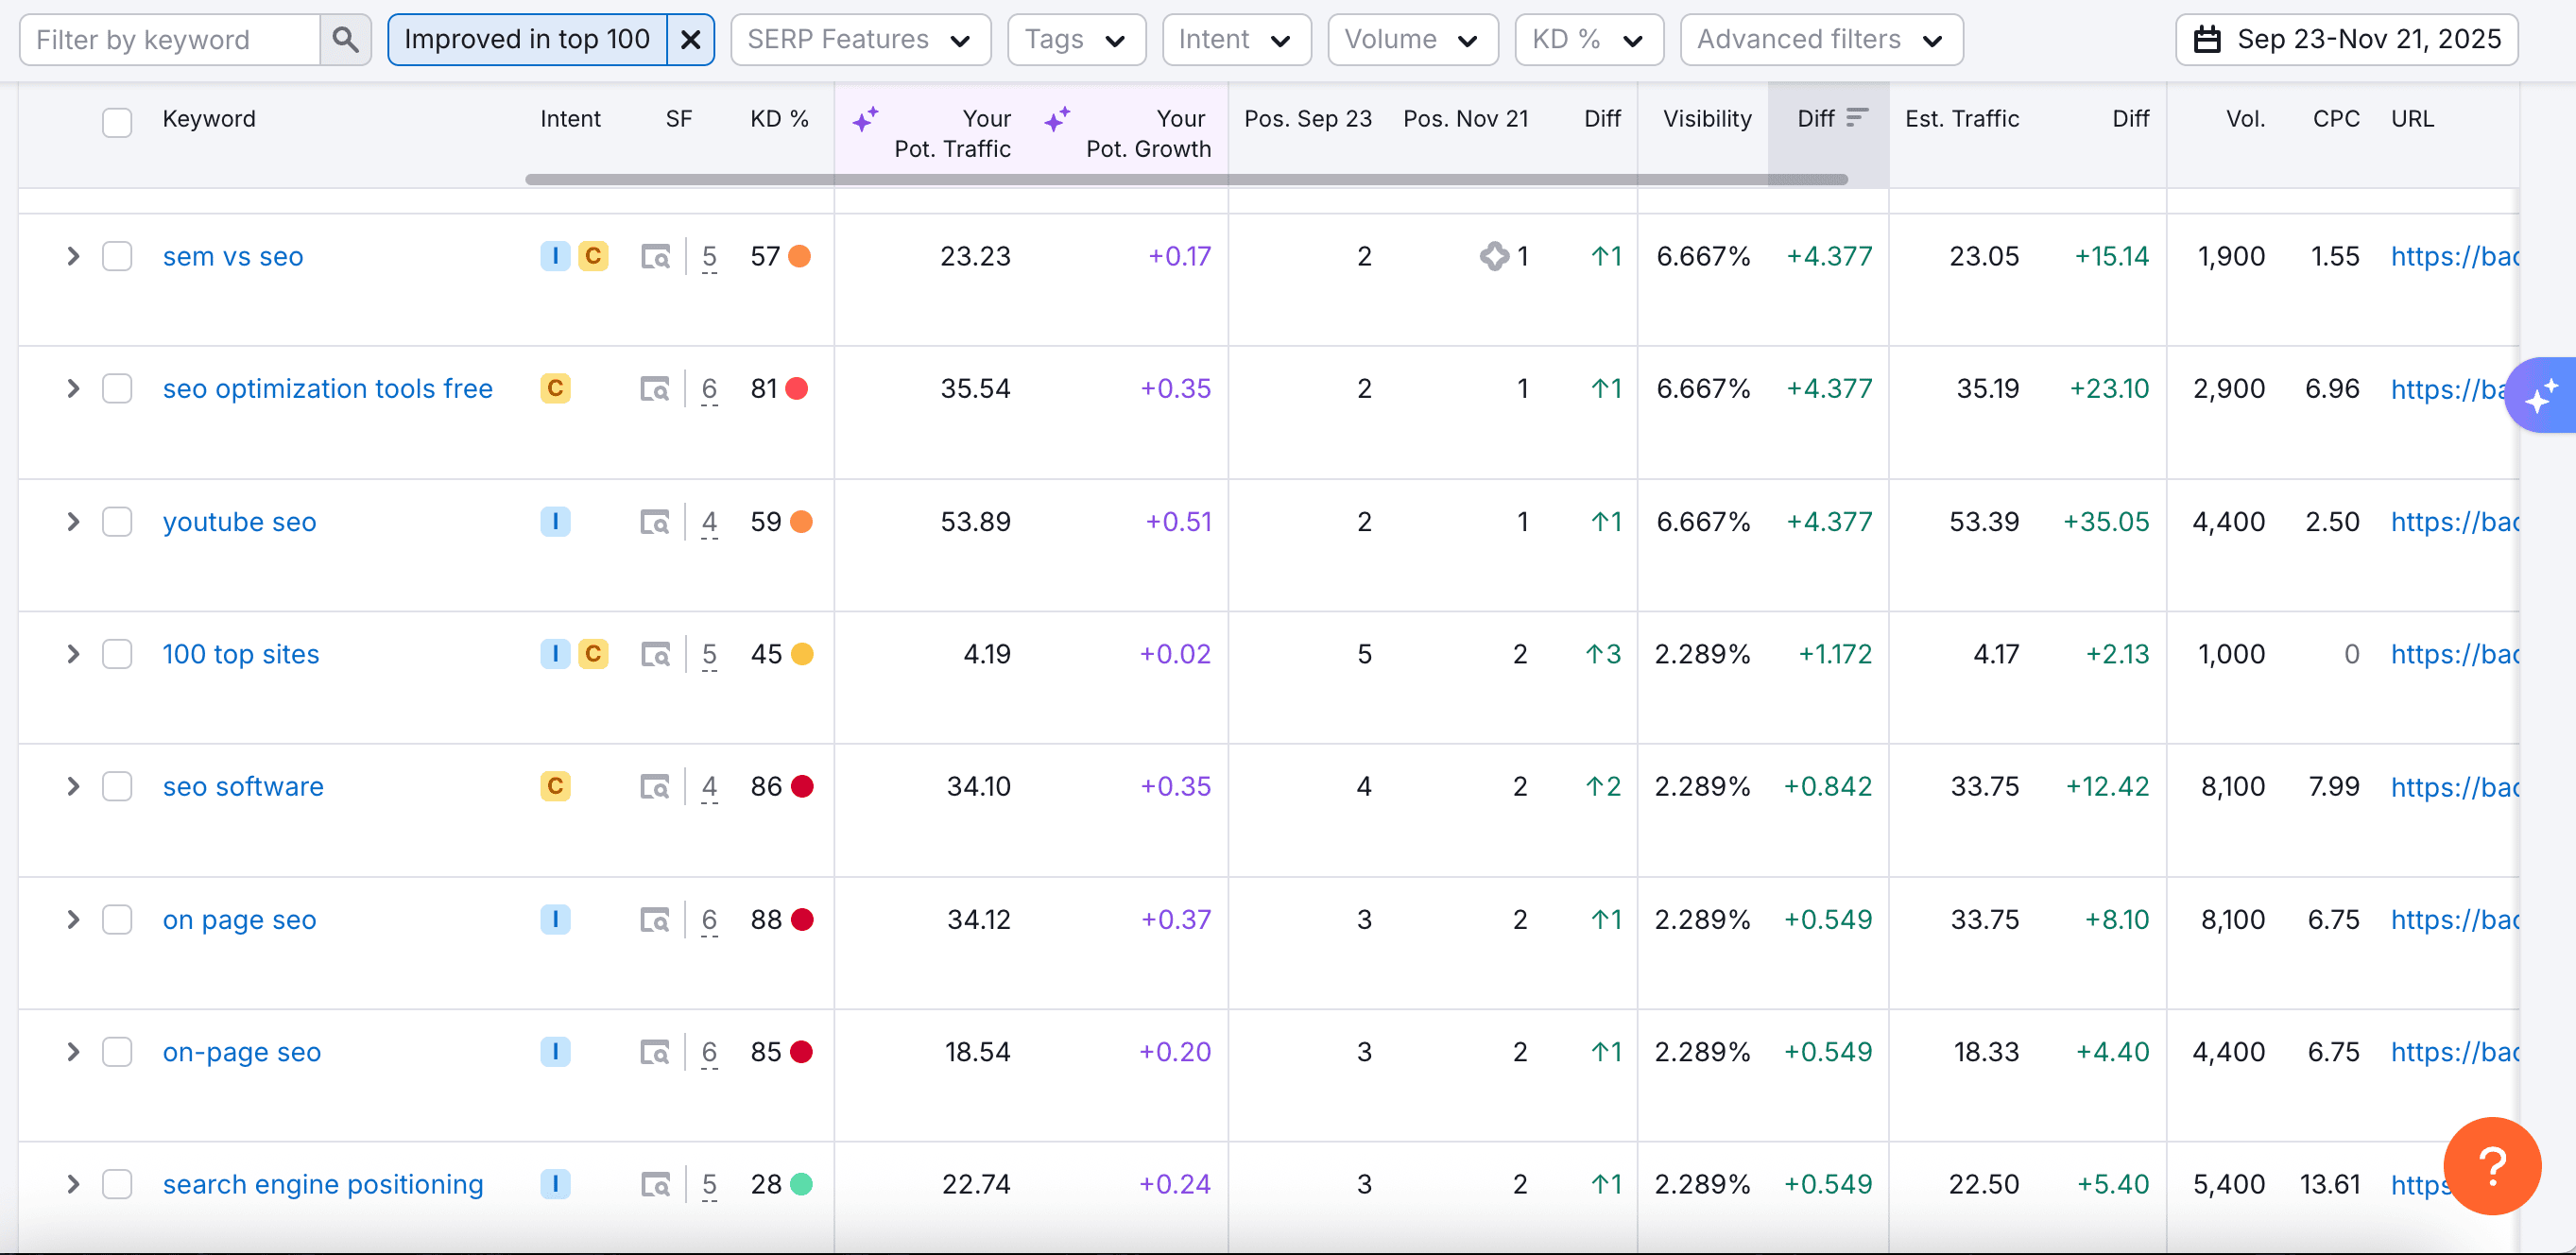
Task: Remove the Improved in top 100 filter
Action: pos(690,40)
